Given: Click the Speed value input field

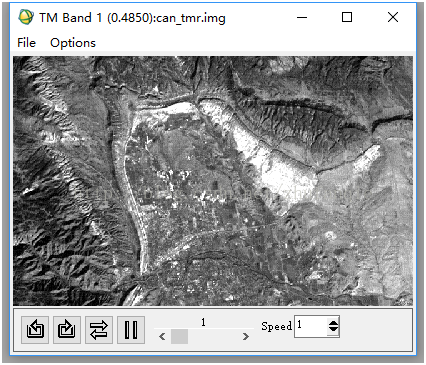Looking at the screenshot, I should (x=311, y=326).
